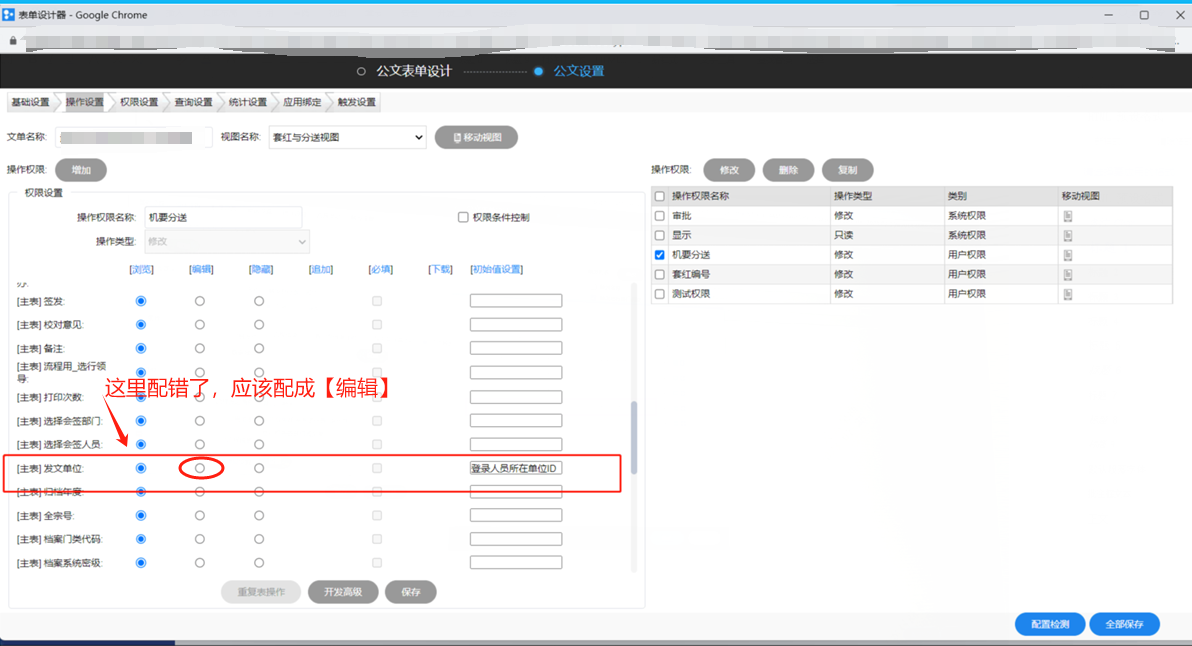Select 隐藏 radio for 校对意见 field
Screen dimensions: 1192x646
click(259, 325)
